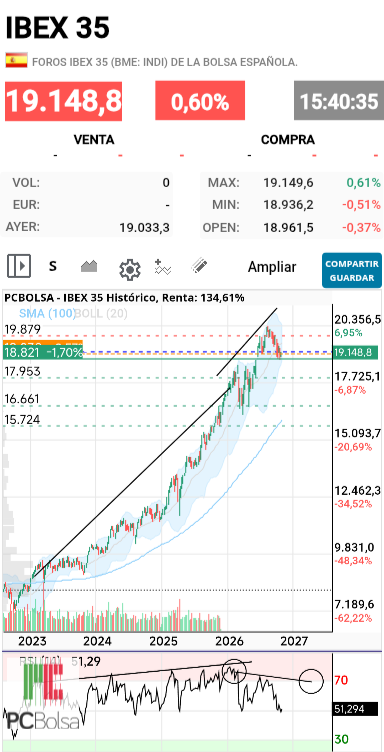Click the Ampliar button
The width and height of the screenshot is (384, 752).
pos(272,267)
